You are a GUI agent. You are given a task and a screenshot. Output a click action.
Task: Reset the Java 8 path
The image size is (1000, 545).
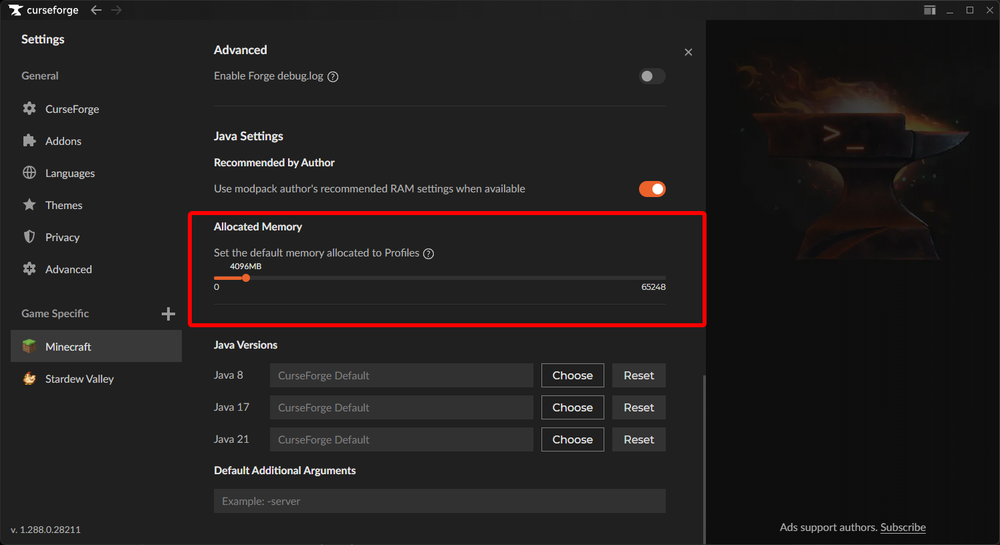638,375
